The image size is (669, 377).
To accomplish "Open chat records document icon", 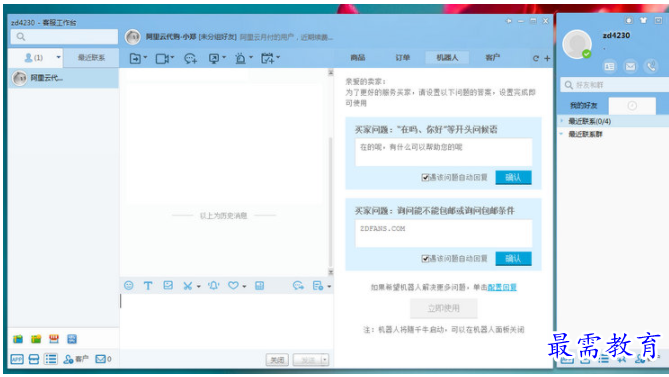I will pyautogui.click(x=318, y=286).
